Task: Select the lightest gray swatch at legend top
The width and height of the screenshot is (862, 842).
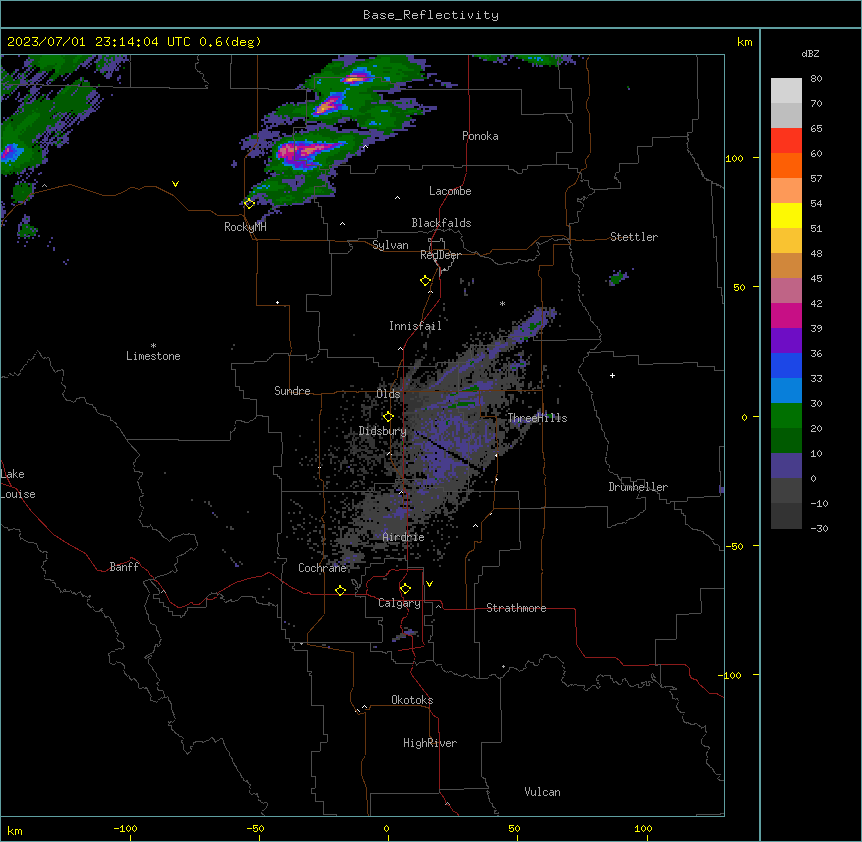Action: pos(786,90)
